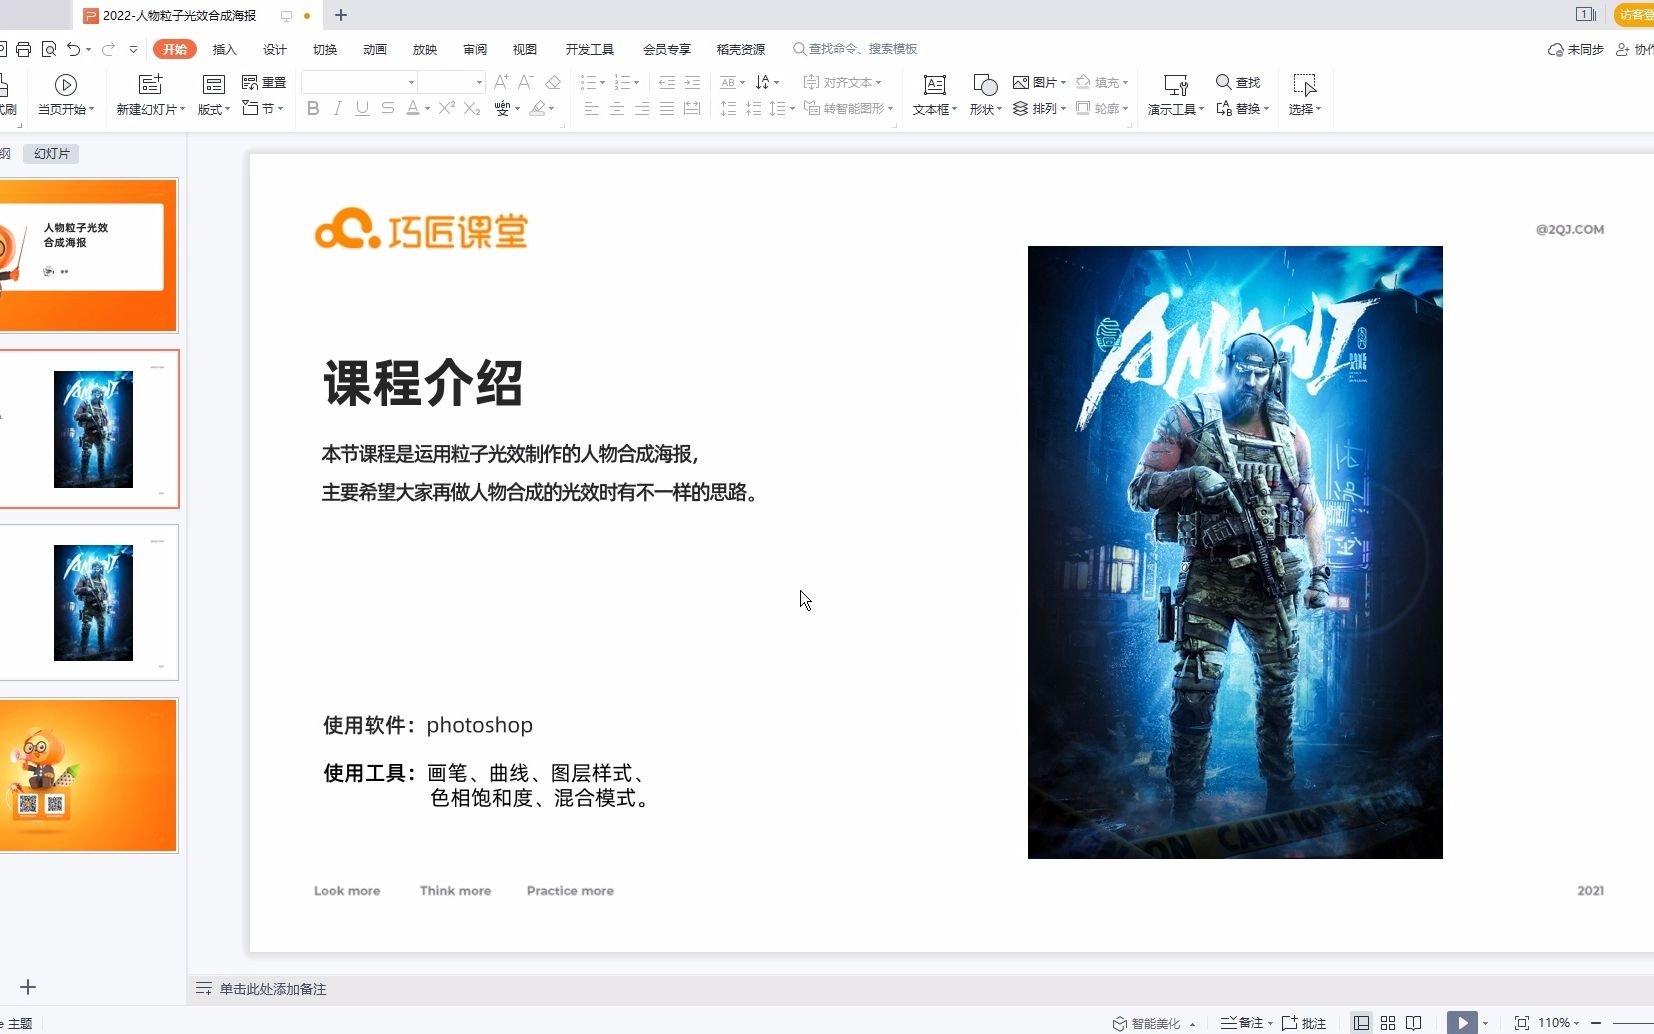Start slideshow from current page (当页开始)

[x=66, y=96]
